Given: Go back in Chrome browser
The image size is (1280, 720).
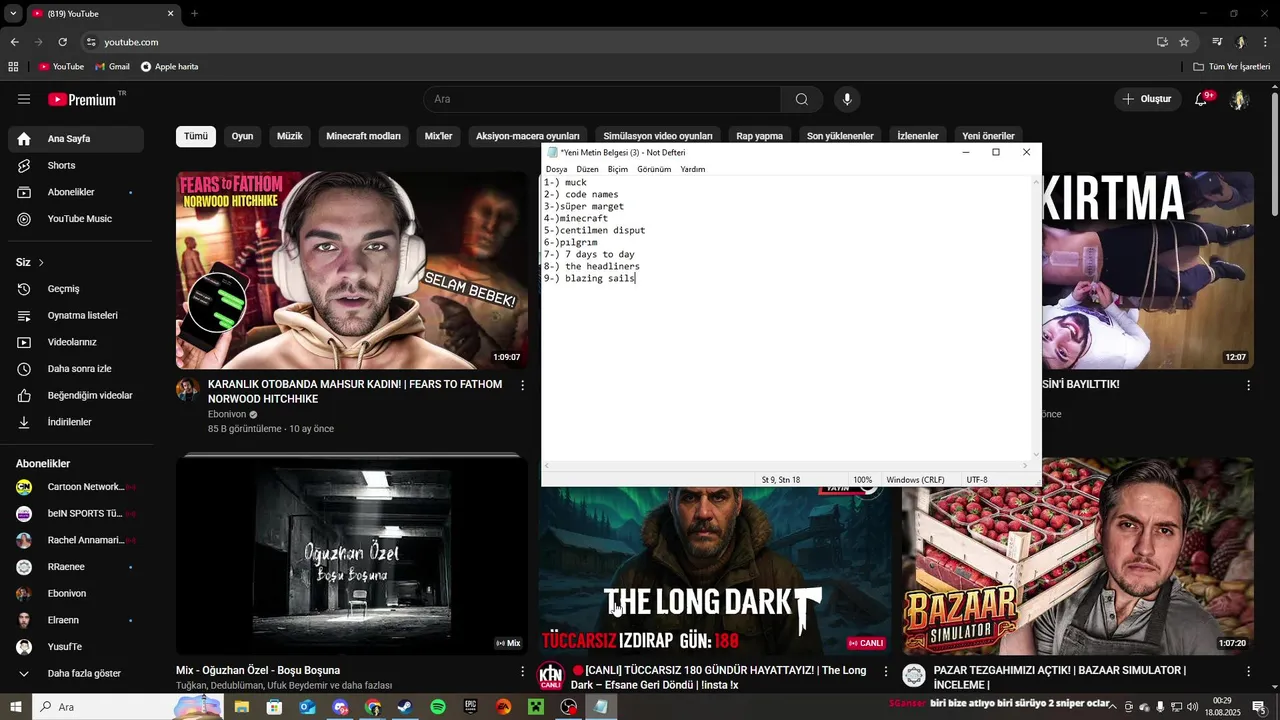Looking at the screenshot, I should (x=14, y=42).
